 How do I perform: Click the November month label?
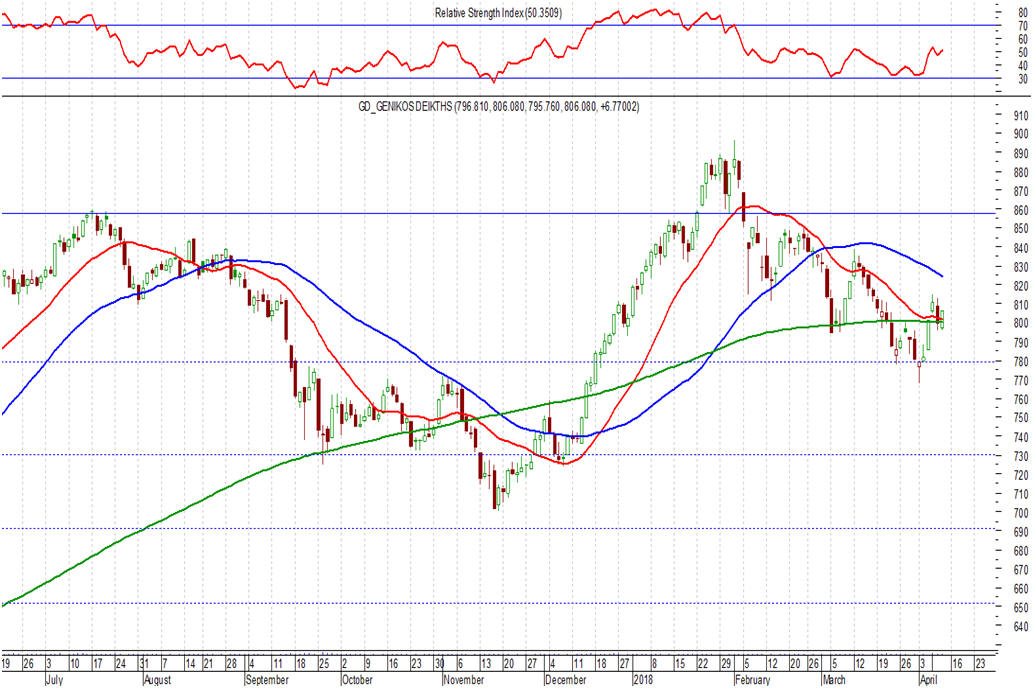(x=464, y=680)
